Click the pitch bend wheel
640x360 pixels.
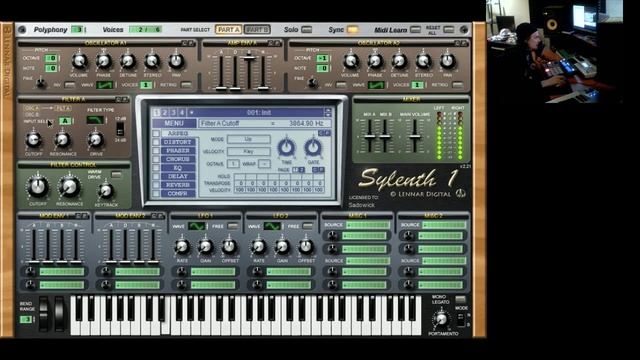click(44, 313)
